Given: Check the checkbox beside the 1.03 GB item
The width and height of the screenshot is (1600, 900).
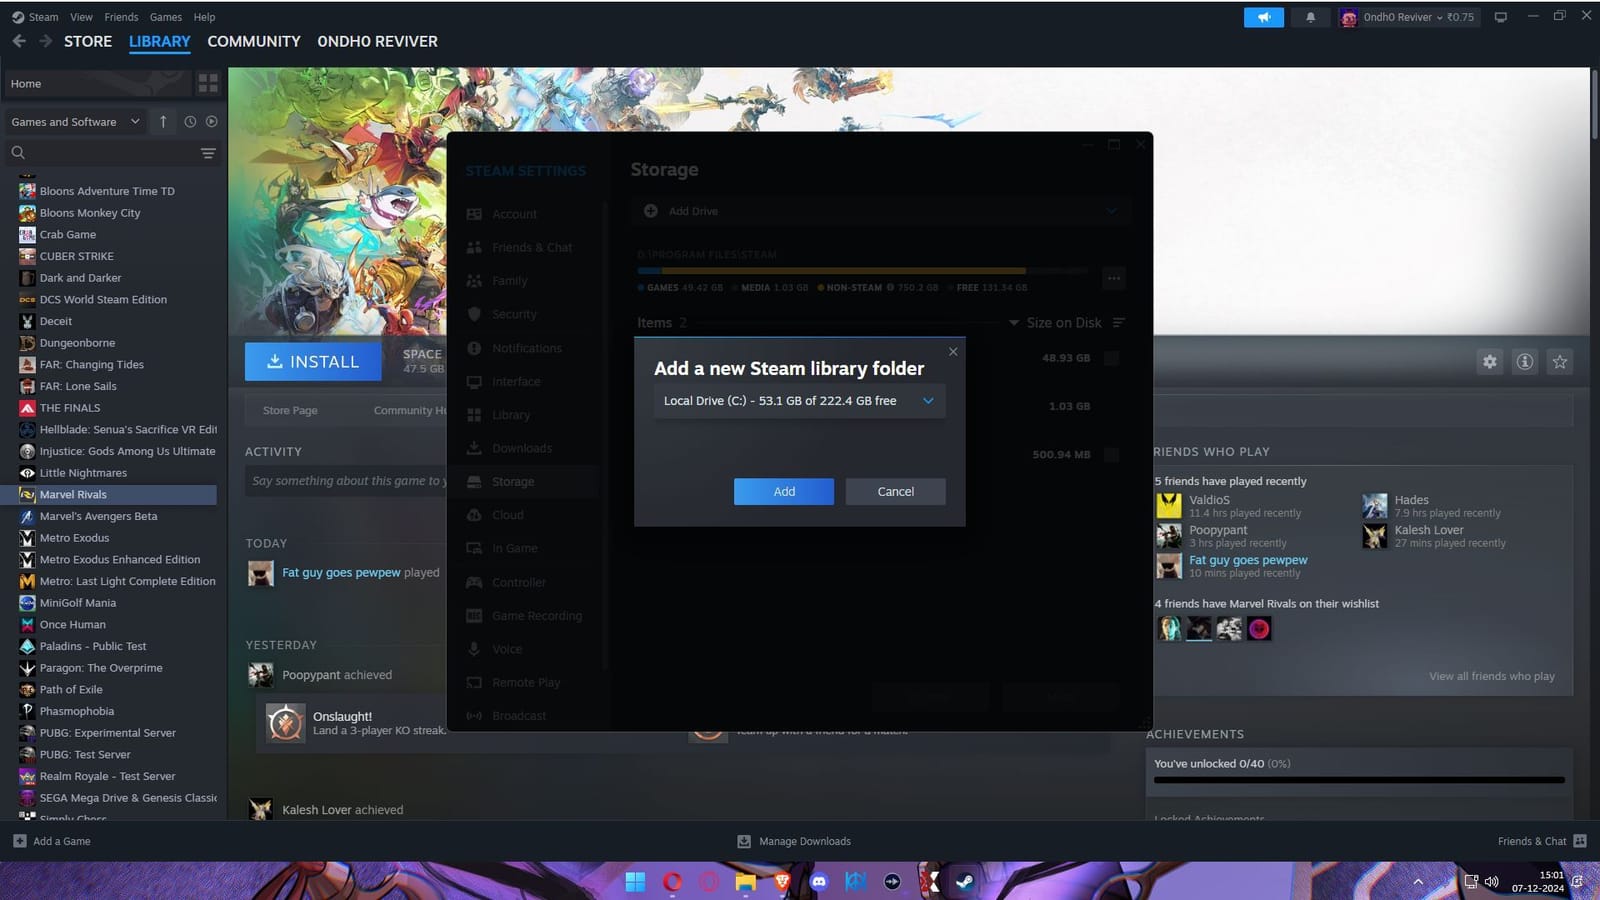Looking at the screenshot, I should point(1111,406).
